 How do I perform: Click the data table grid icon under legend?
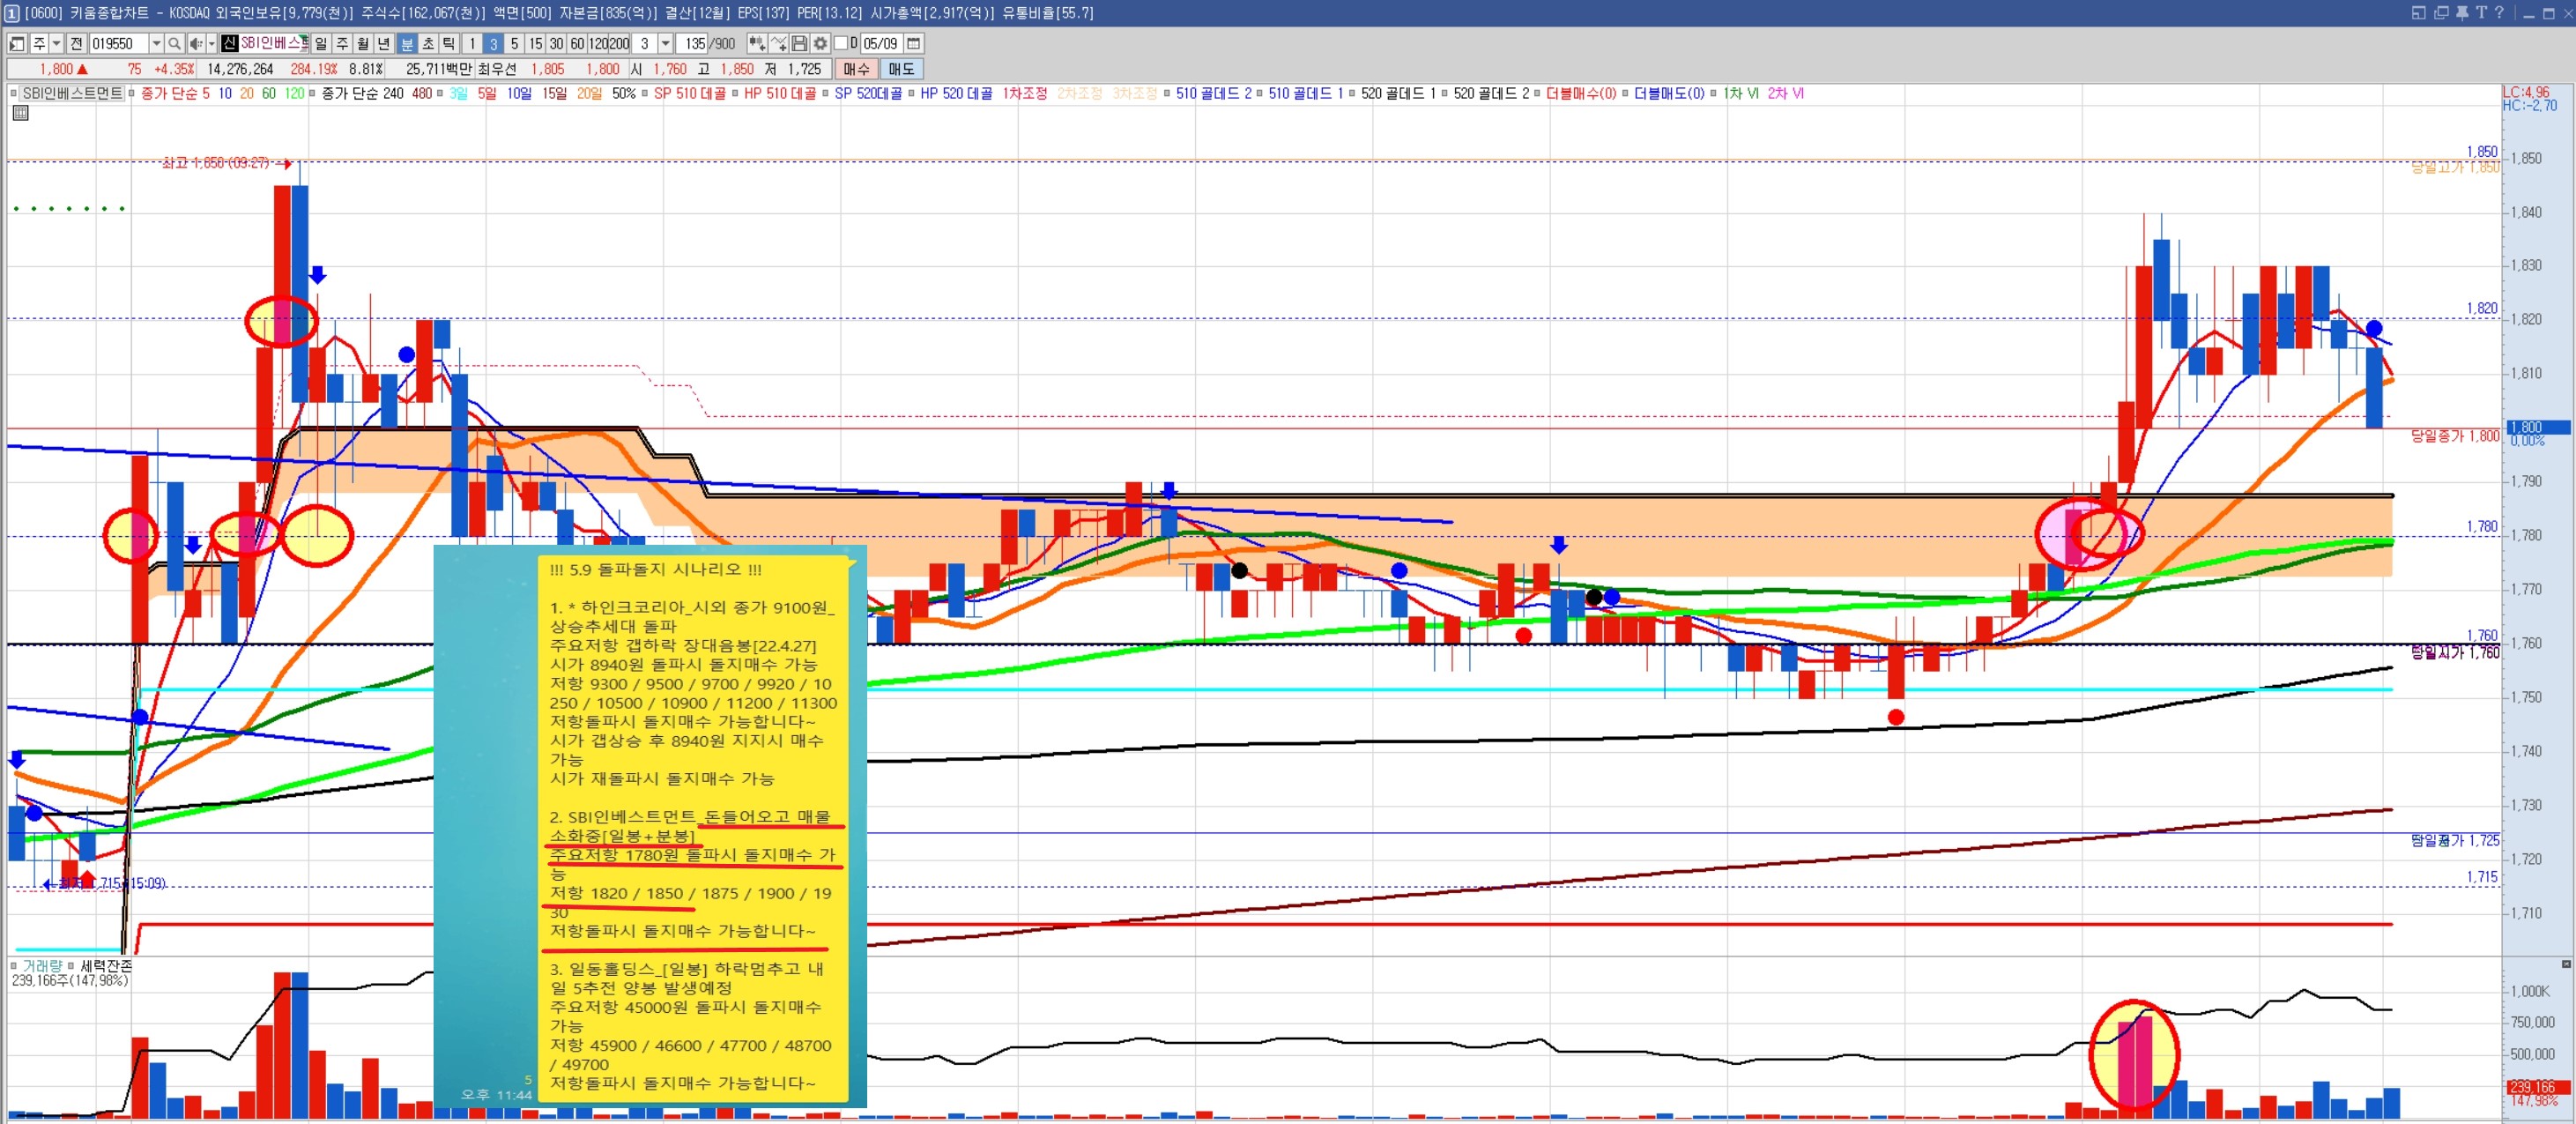click(x=21, y=113)
